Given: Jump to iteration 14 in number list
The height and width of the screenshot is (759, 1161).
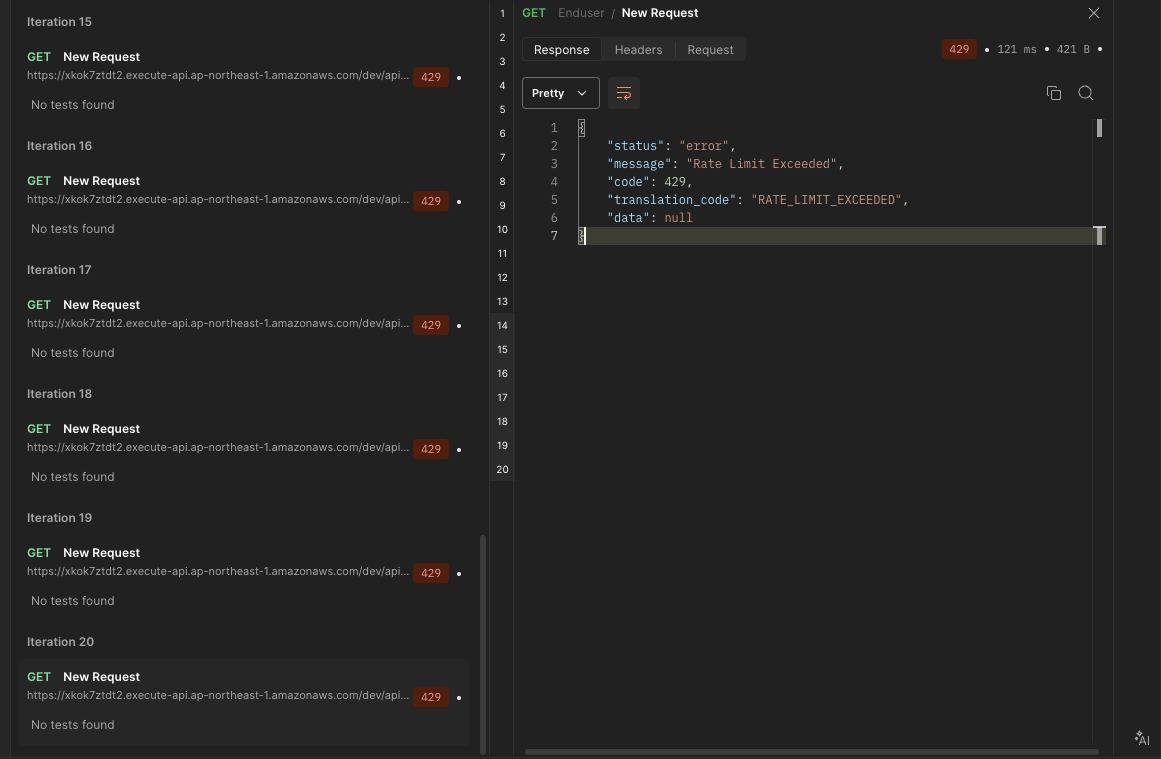Looking at the screenshot, I should (502, 325).
